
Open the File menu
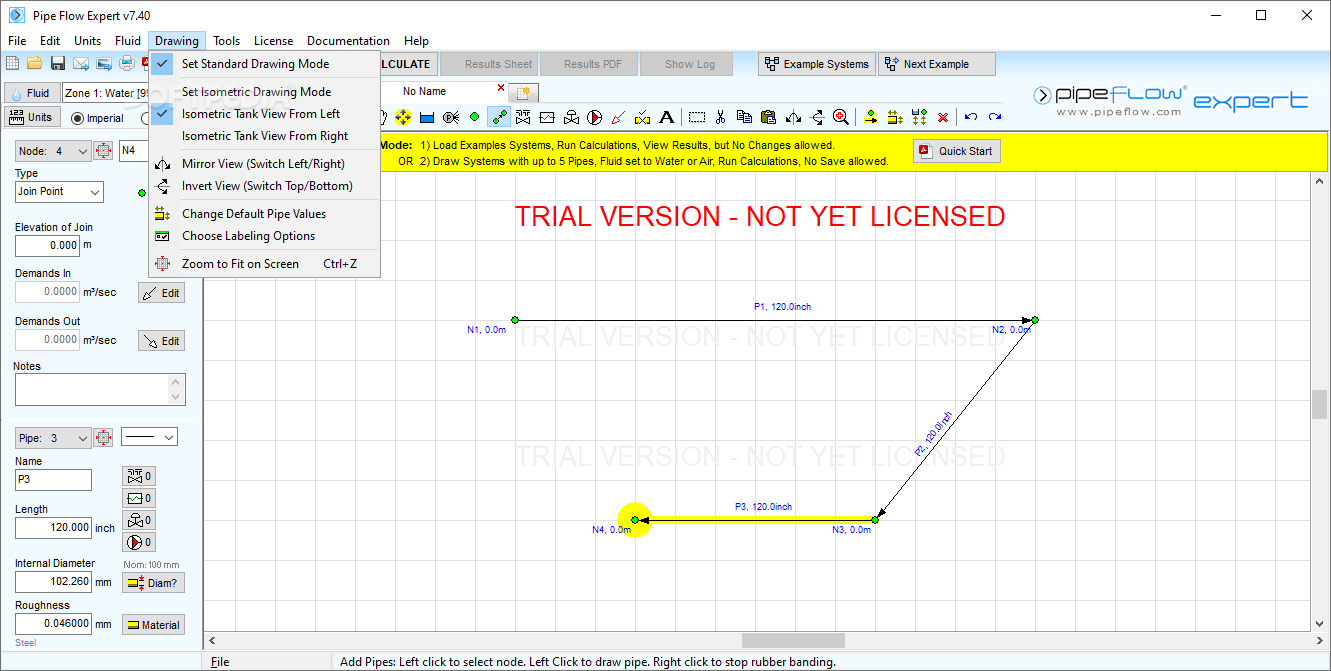click(17, 41)
